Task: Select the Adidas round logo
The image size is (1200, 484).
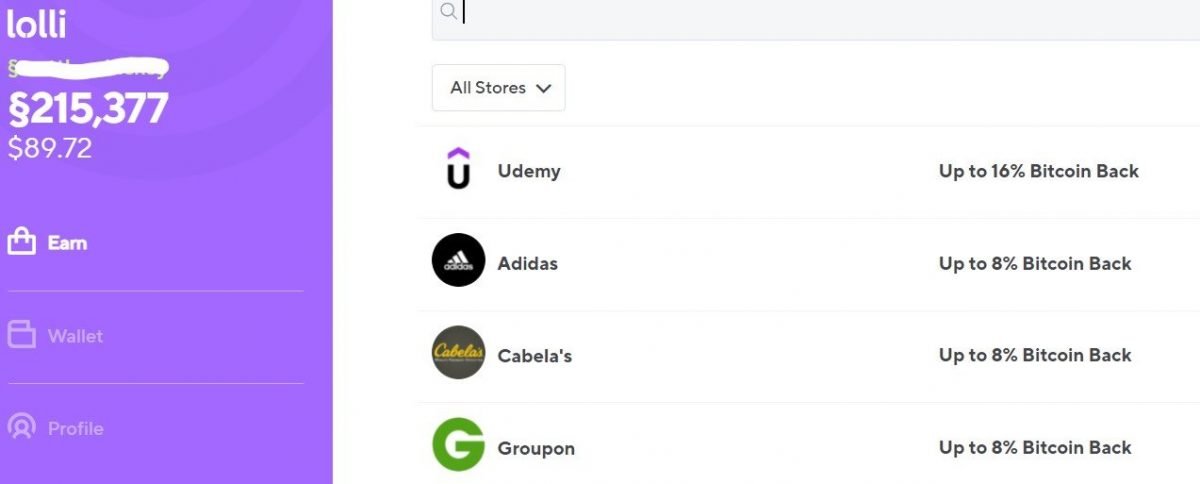Action: (x=458, y=260)
